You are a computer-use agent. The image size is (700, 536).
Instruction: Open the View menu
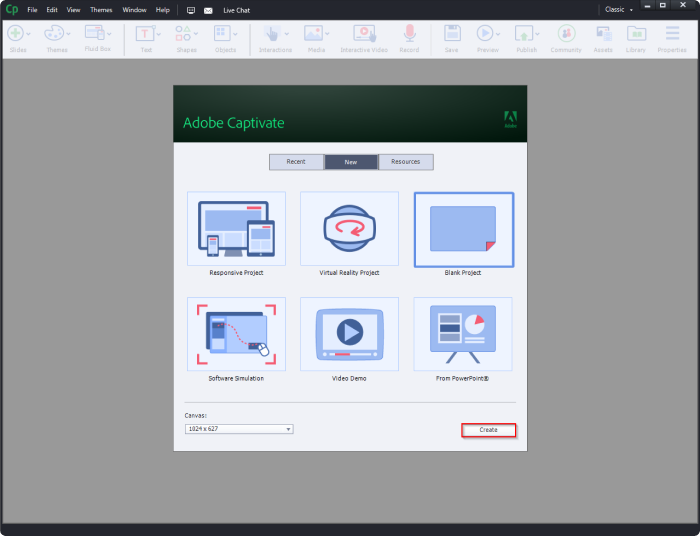pos(73,10)
